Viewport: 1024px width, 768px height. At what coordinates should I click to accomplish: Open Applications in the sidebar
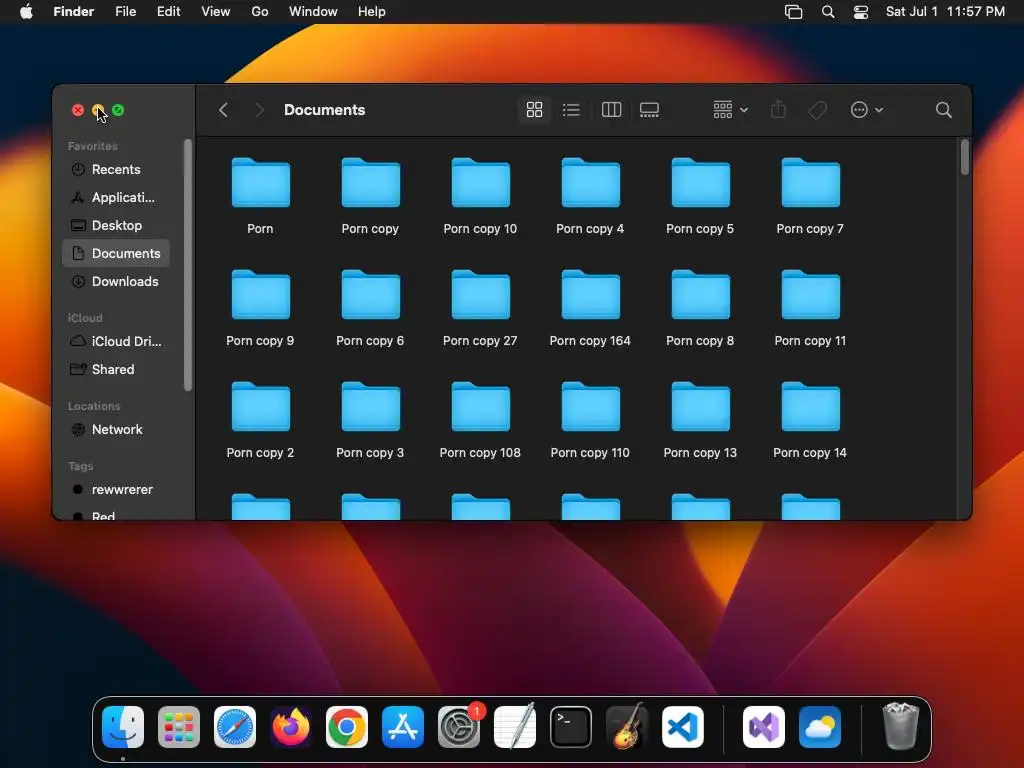(116, 197)
